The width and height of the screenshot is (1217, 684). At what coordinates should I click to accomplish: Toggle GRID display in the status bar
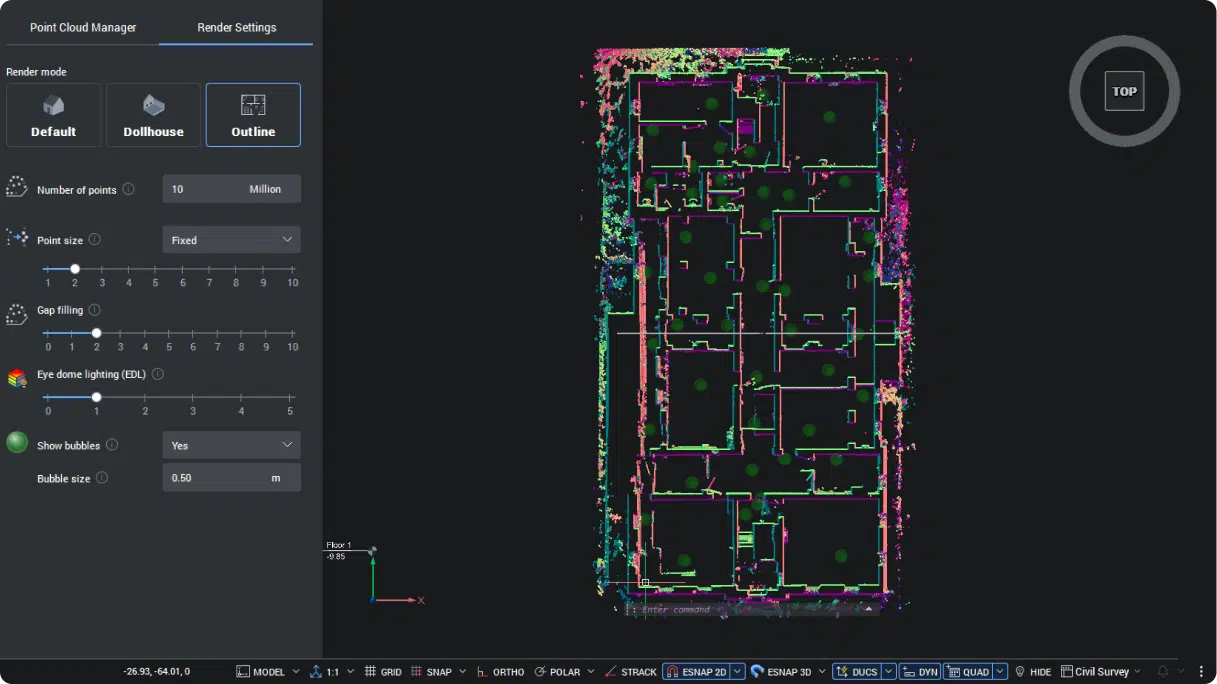tap(383, 671)
